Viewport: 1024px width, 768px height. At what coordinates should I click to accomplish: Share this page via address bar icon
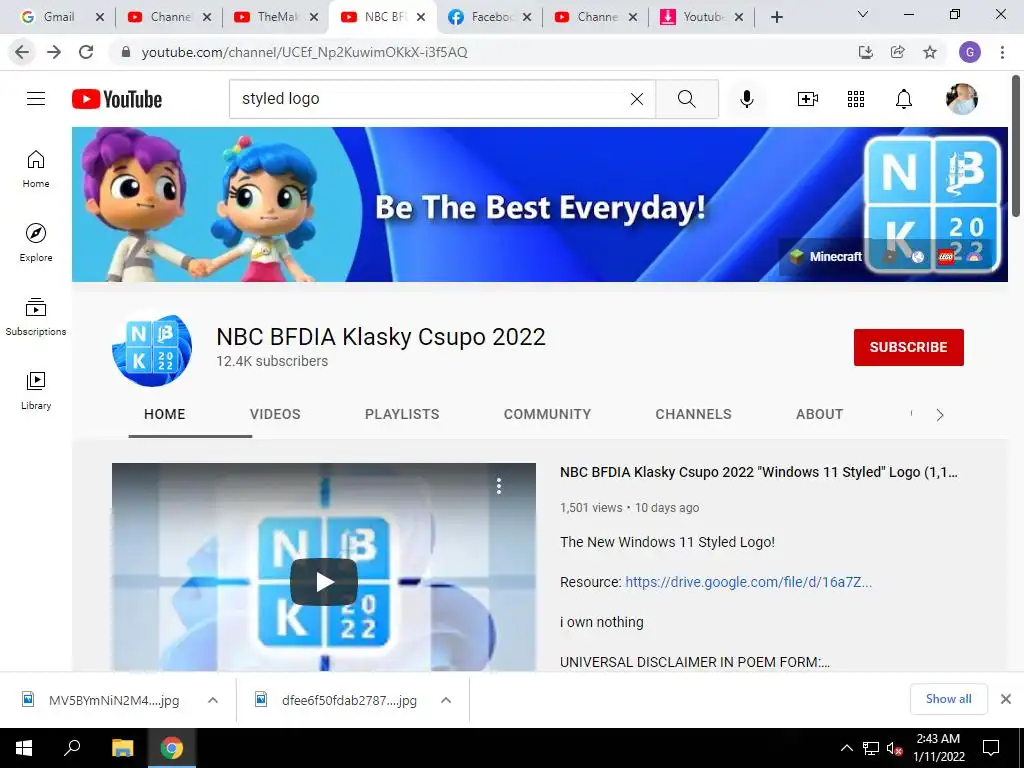[898, 52]
